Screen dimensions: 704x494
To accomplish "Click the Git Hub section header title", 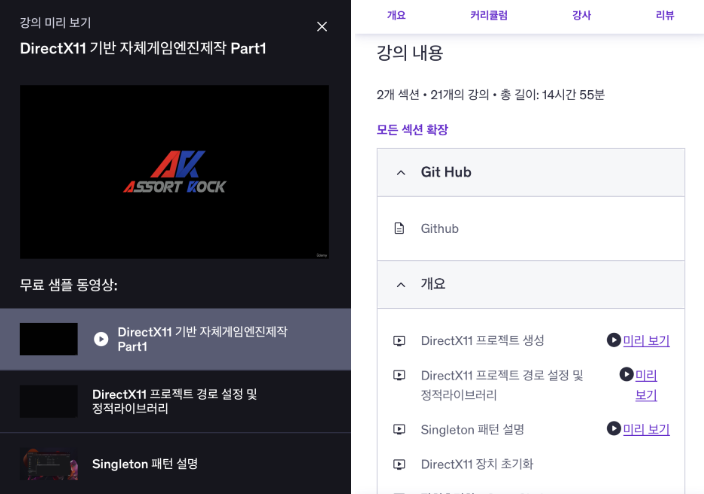I will [446, 172].
